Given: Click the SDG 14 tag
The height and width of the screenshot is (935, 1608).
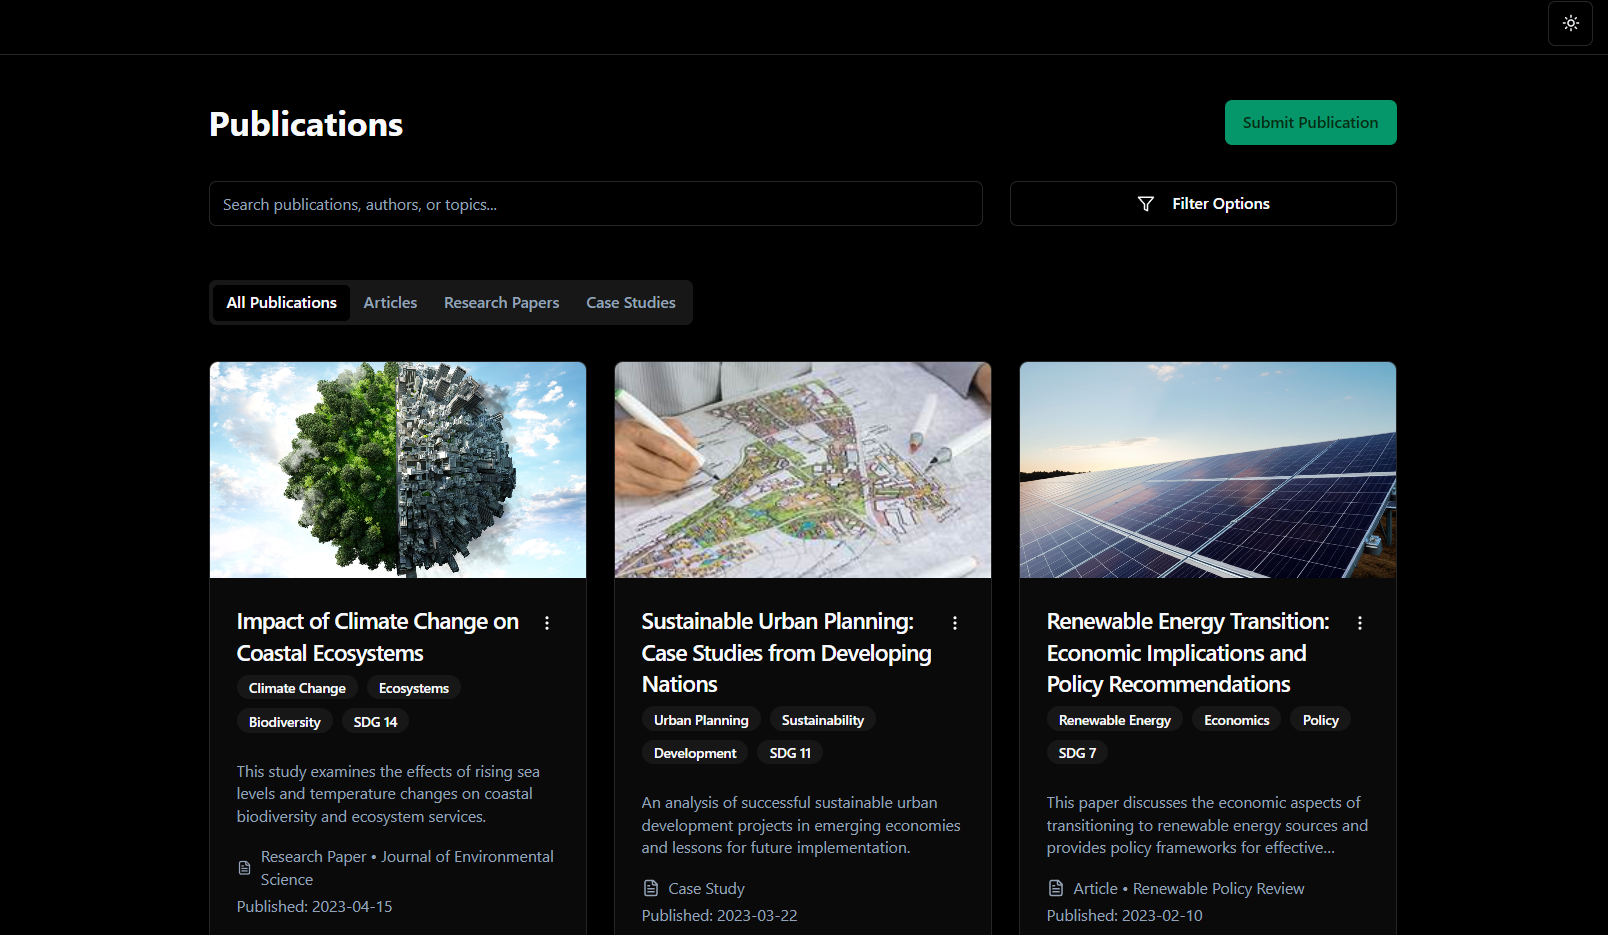Looking at the screenshot, I should (376, 722).
